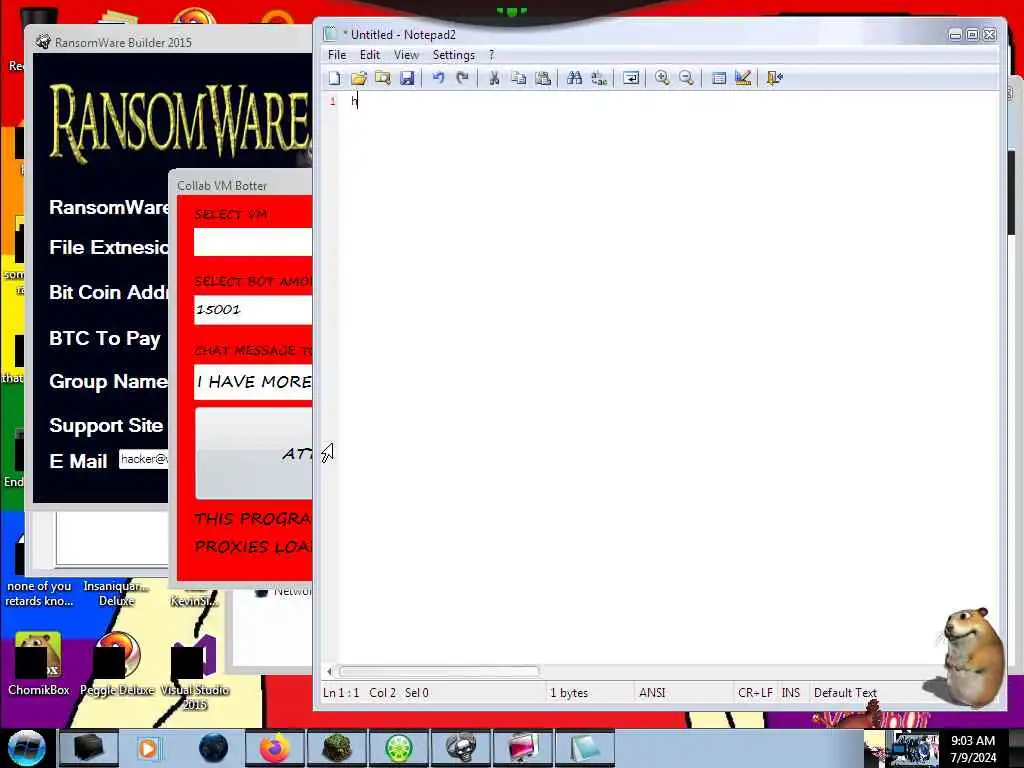Open the Visual Studio 2015 desktop icon

pos(195,673)
